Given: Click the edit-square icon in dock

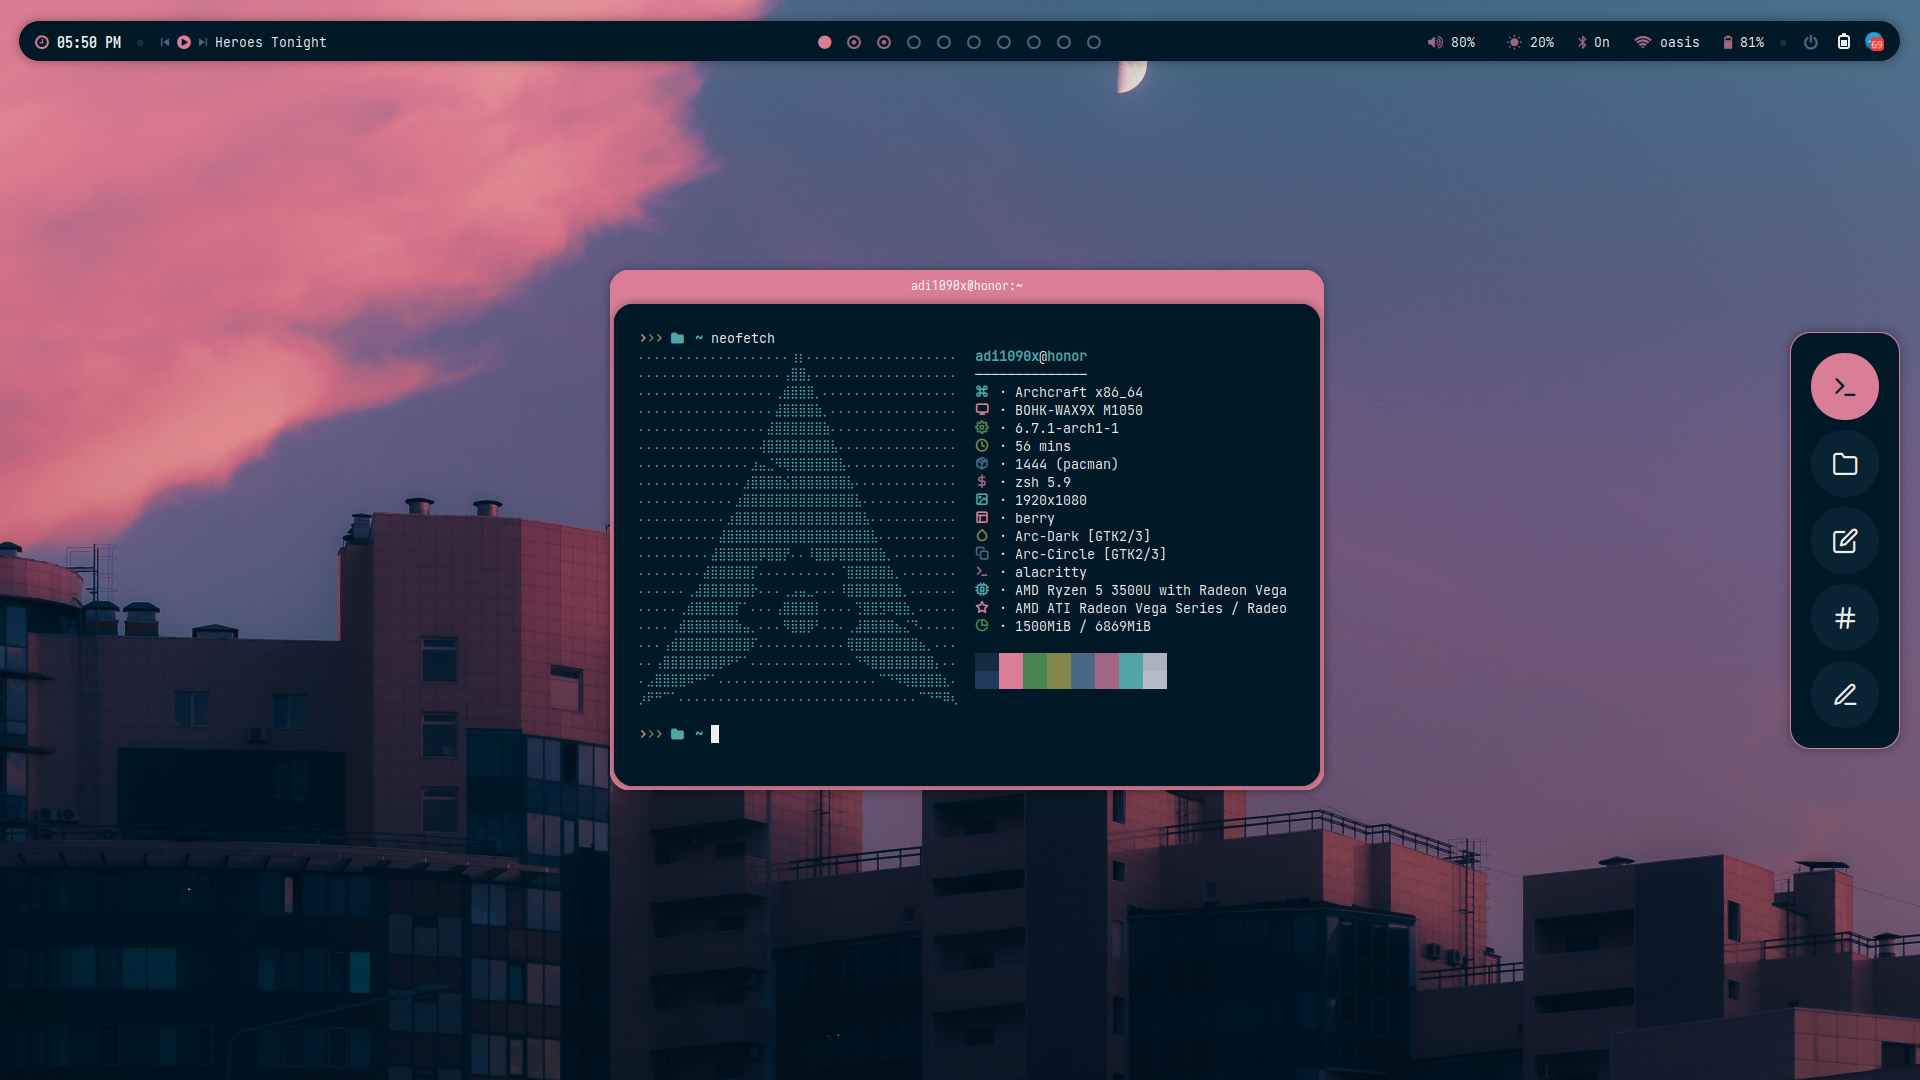Looking at the screenshot, I should [x=1844, y=541].
